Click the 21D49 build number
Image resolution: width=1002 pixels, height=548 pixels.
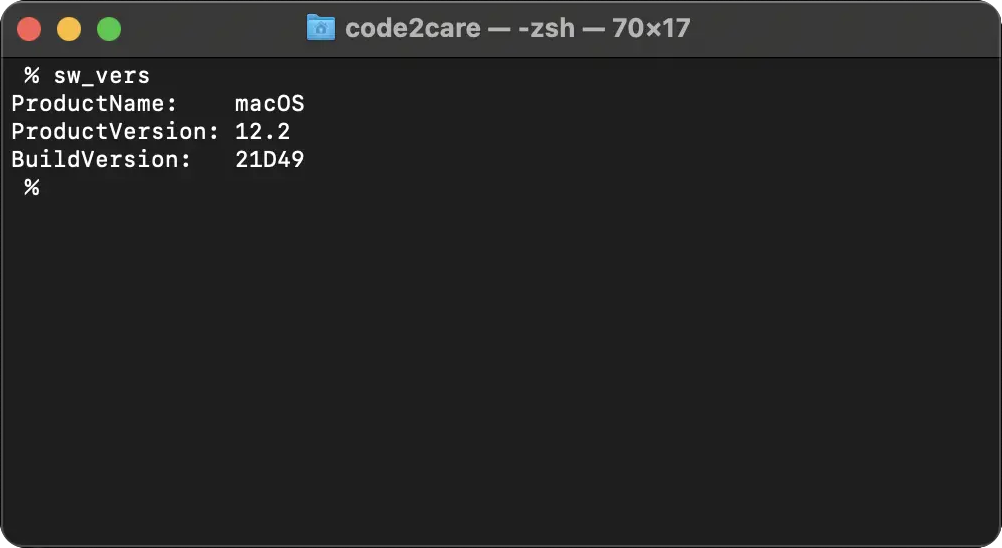click(x=269, y=160)
